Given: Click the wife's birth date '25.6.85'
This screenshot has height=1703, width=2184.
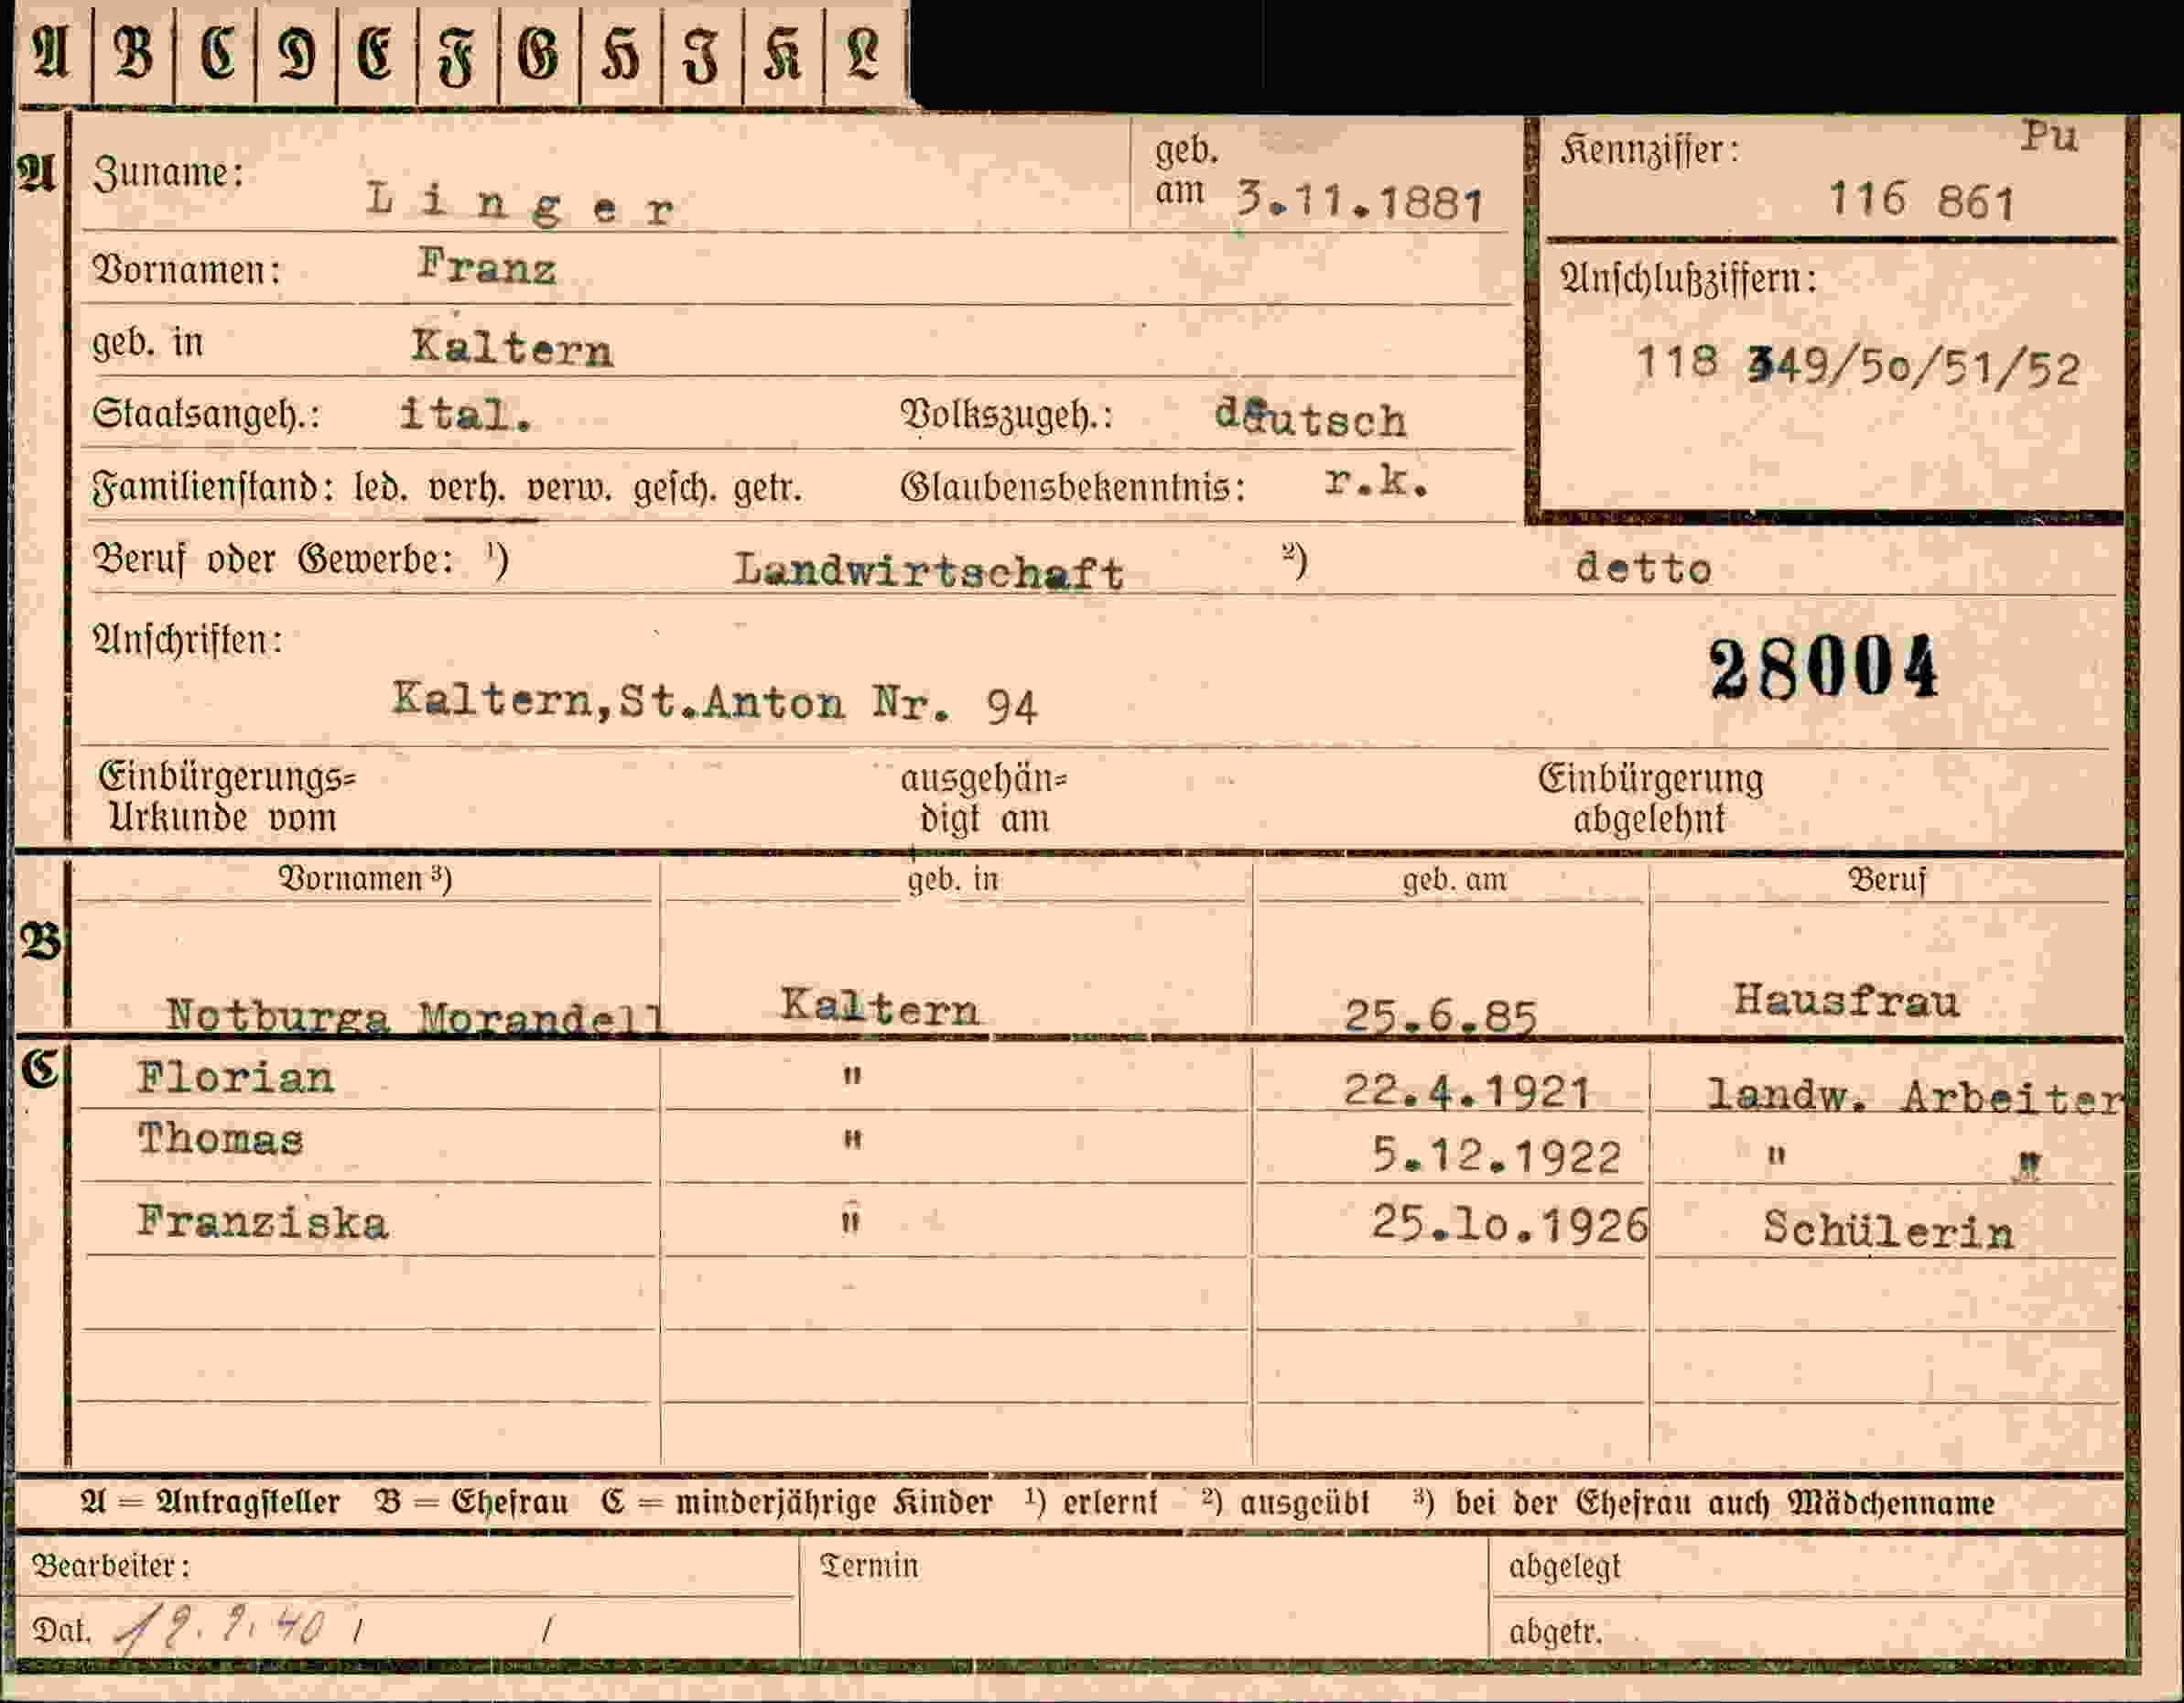Looking at the screenshot, I should pyautogui.click(x=1440, y=1016).
